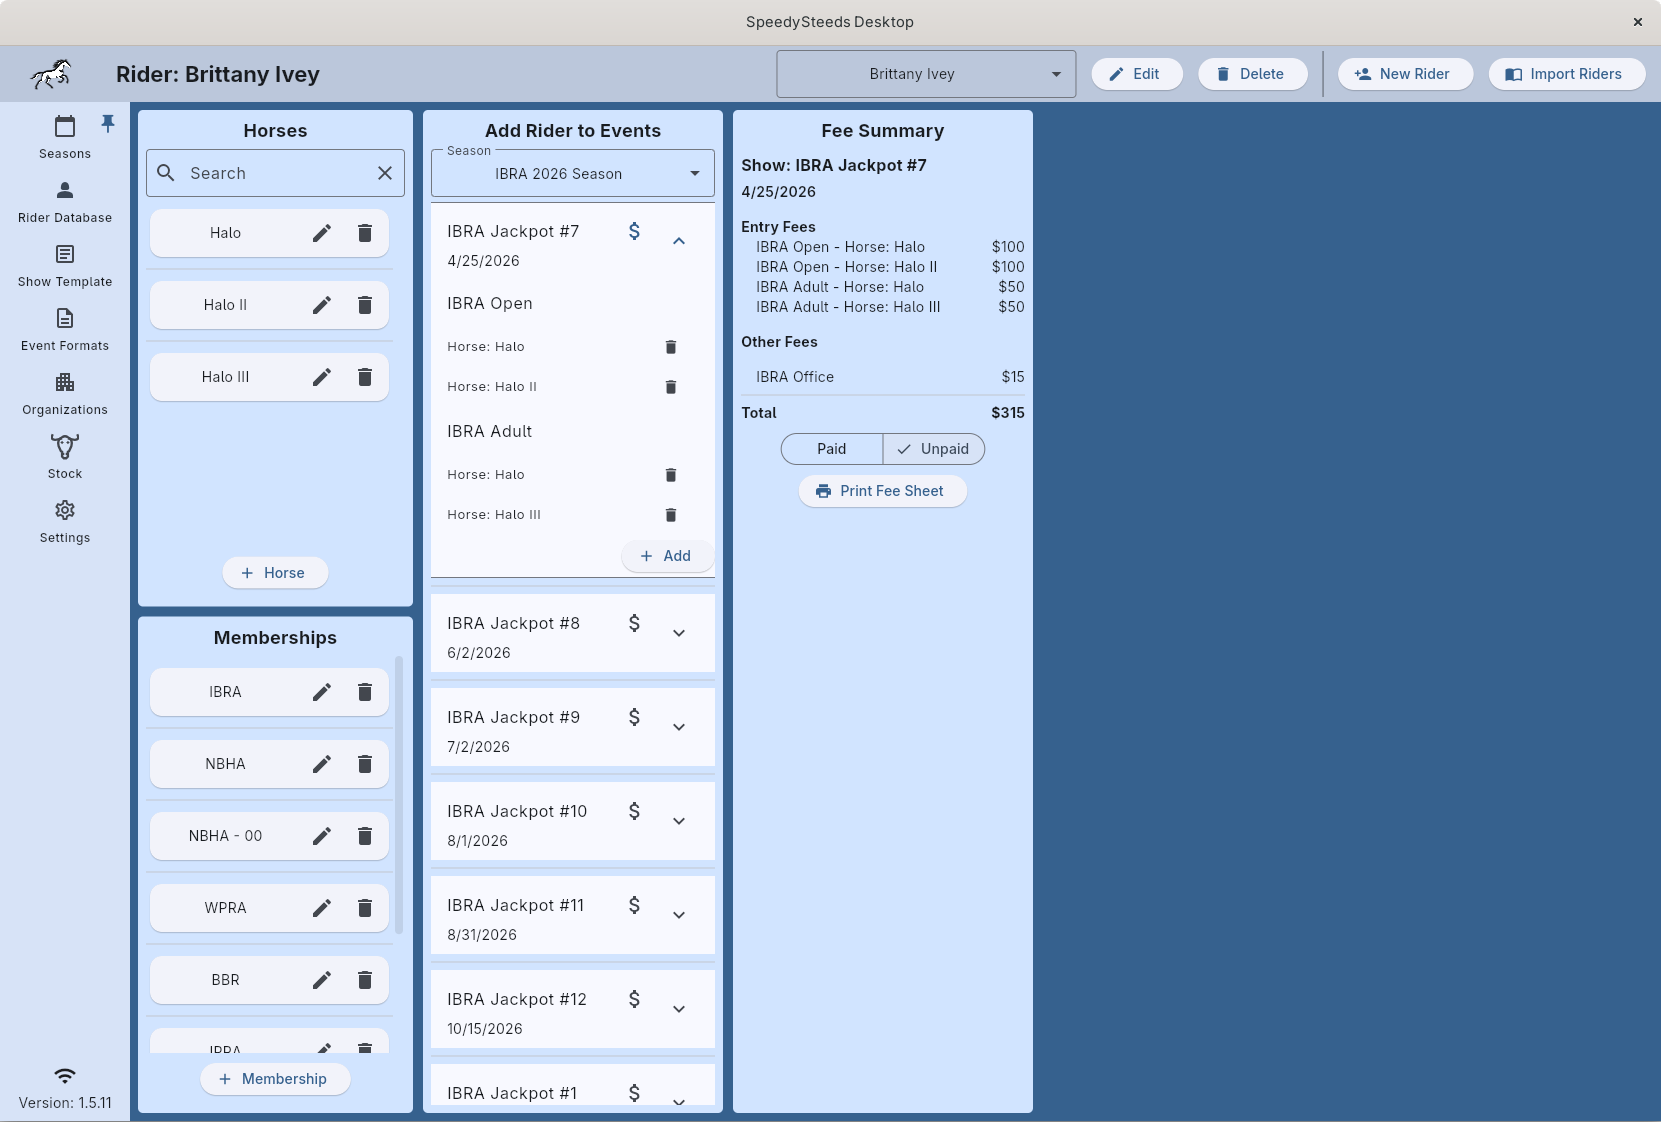Click the Memberships list scrollbar
1661x1122 pixels.
coord(399,795)
